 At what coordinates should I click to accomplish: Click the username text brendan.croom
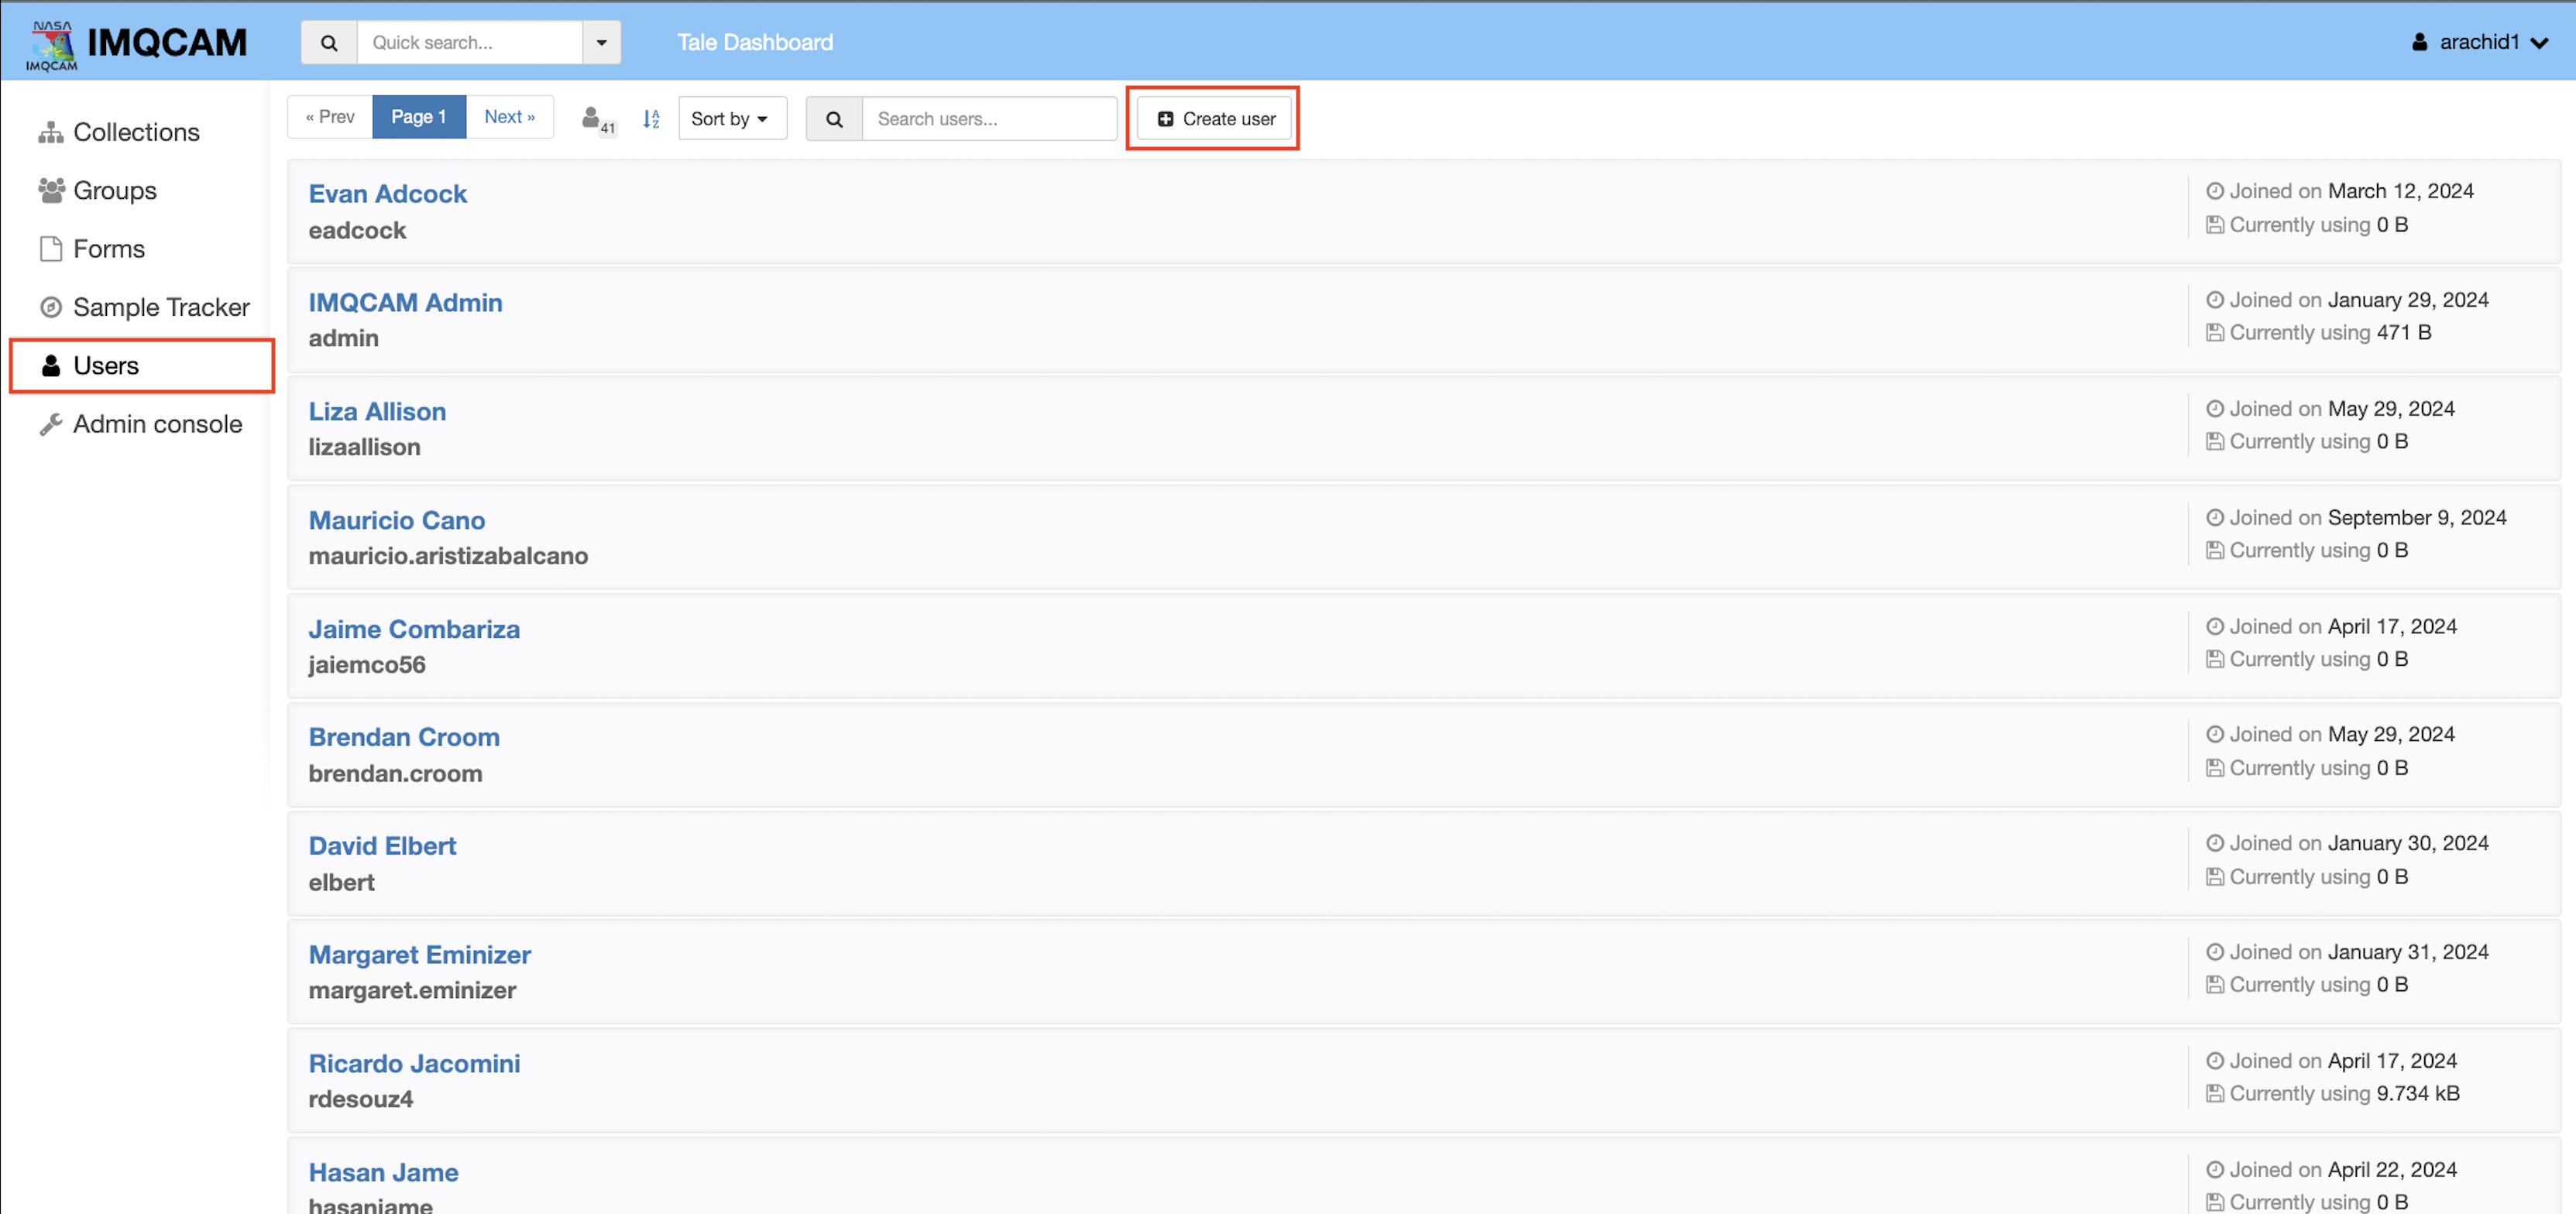tap(395, 774)
